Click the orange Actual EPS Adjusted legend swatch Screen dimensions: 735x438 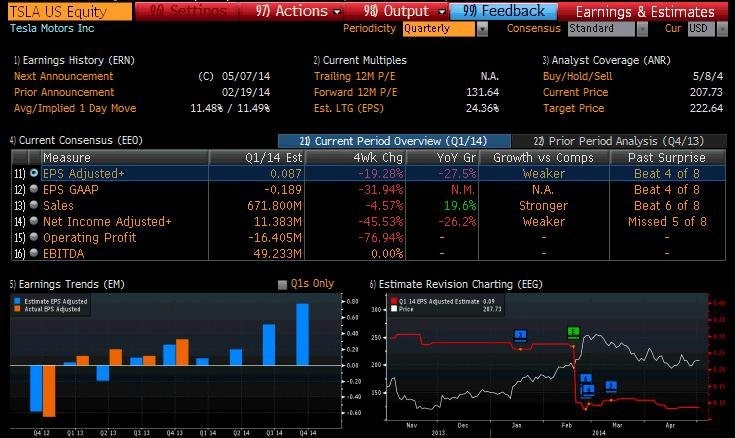pos(17,309)
